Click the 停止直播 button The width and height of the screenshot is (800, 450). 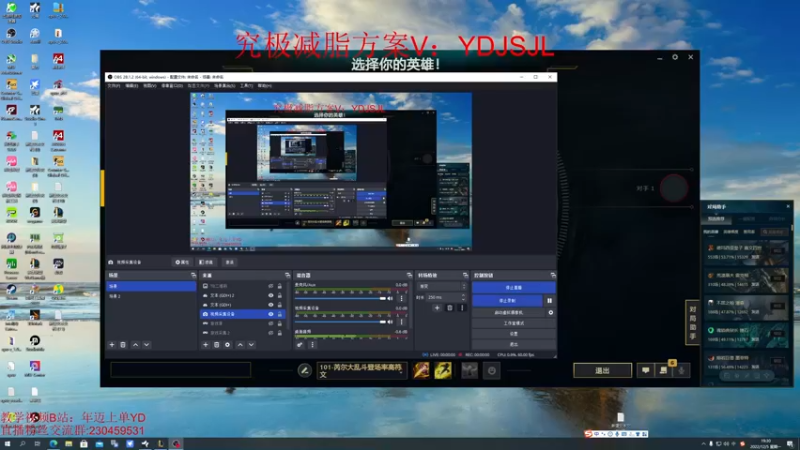click(x=513, y=288)
